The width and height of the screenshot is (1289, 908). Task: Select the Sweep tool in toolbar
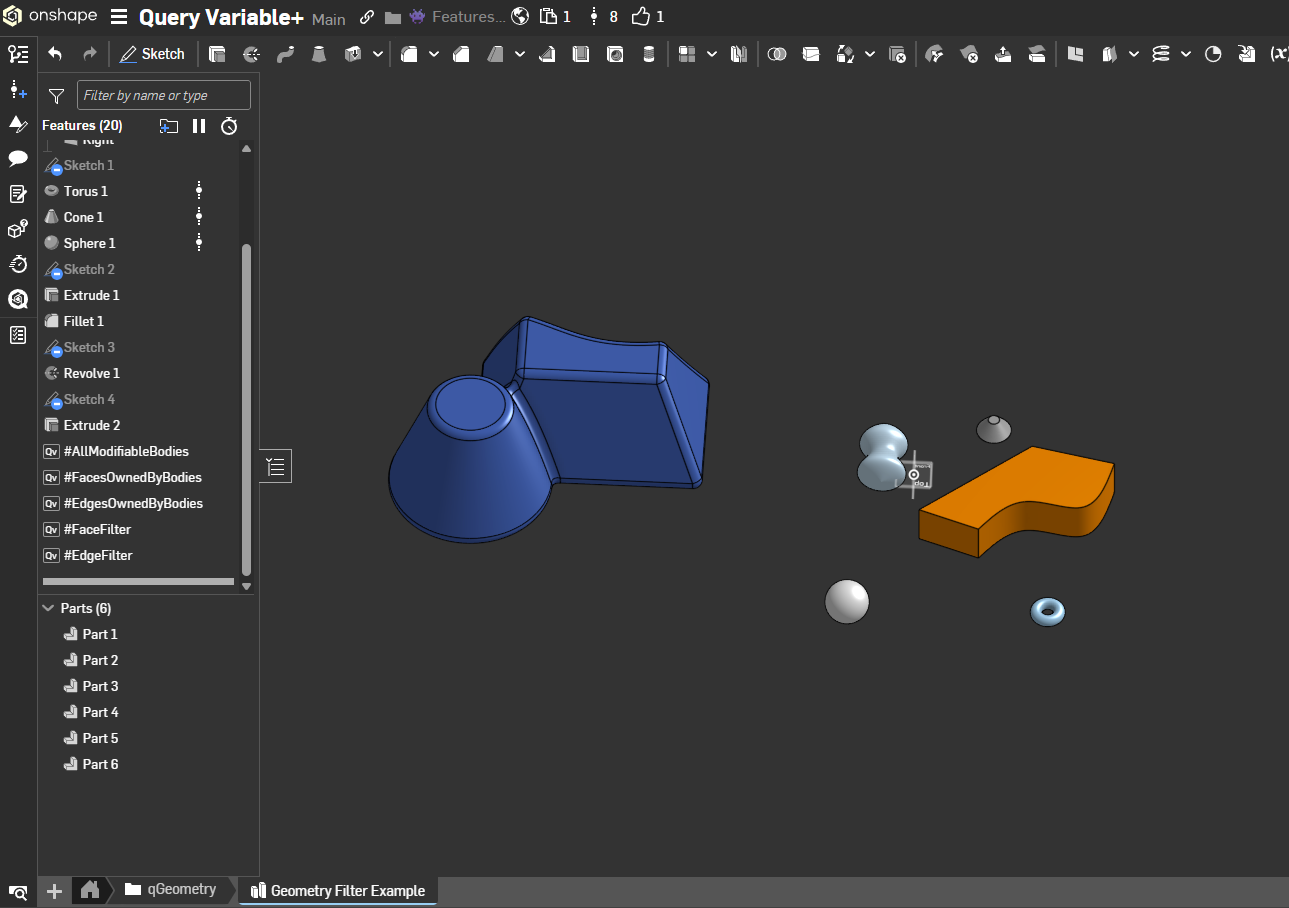[x=285, y=54]
